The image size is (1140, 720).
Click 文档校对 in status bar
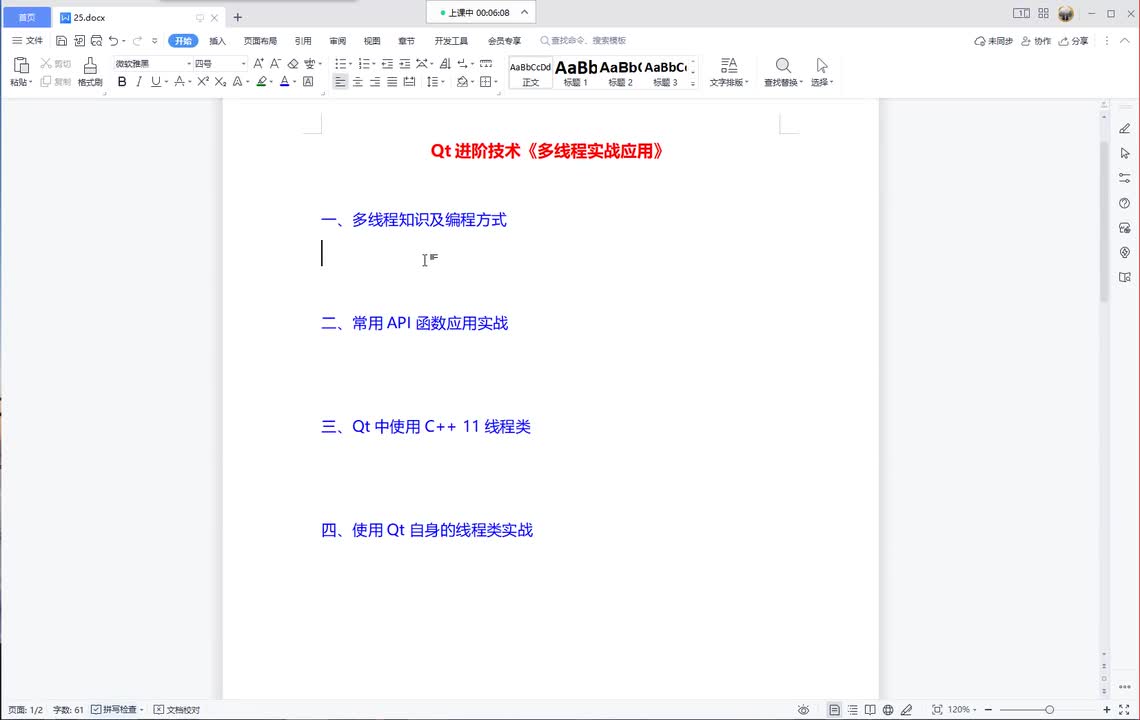click(x=177, y=710)
